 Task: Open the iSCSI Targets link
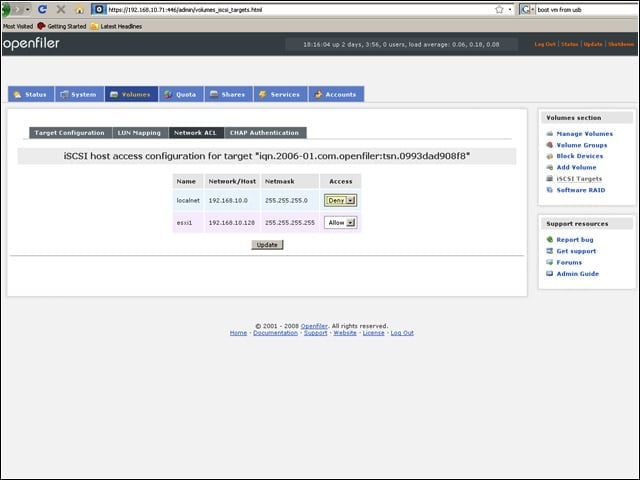point(579,179)
